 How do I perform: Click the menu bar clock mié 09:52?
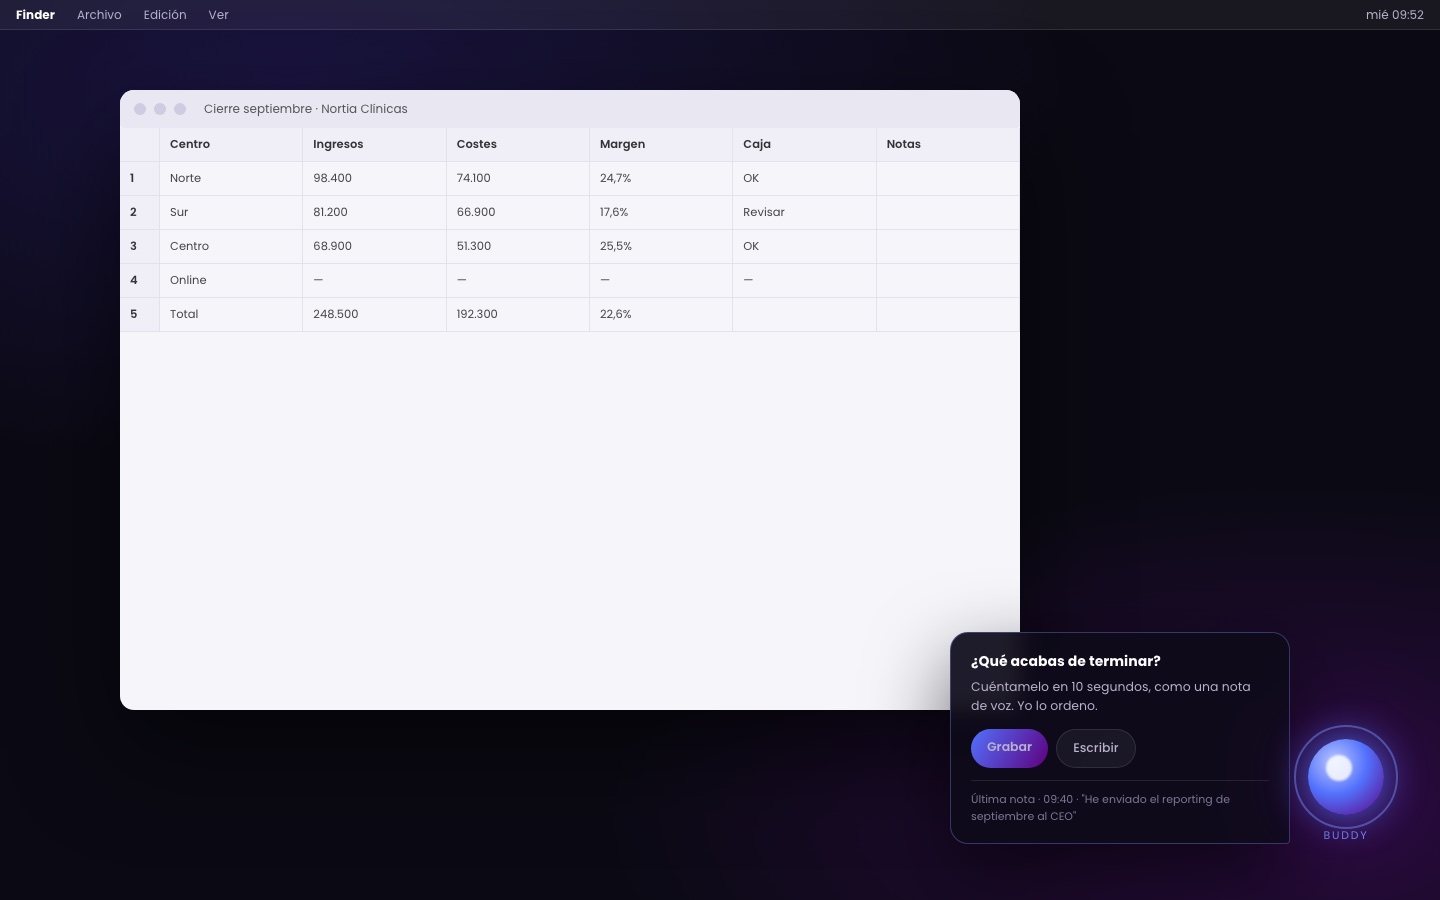(x=1394, y=15)
